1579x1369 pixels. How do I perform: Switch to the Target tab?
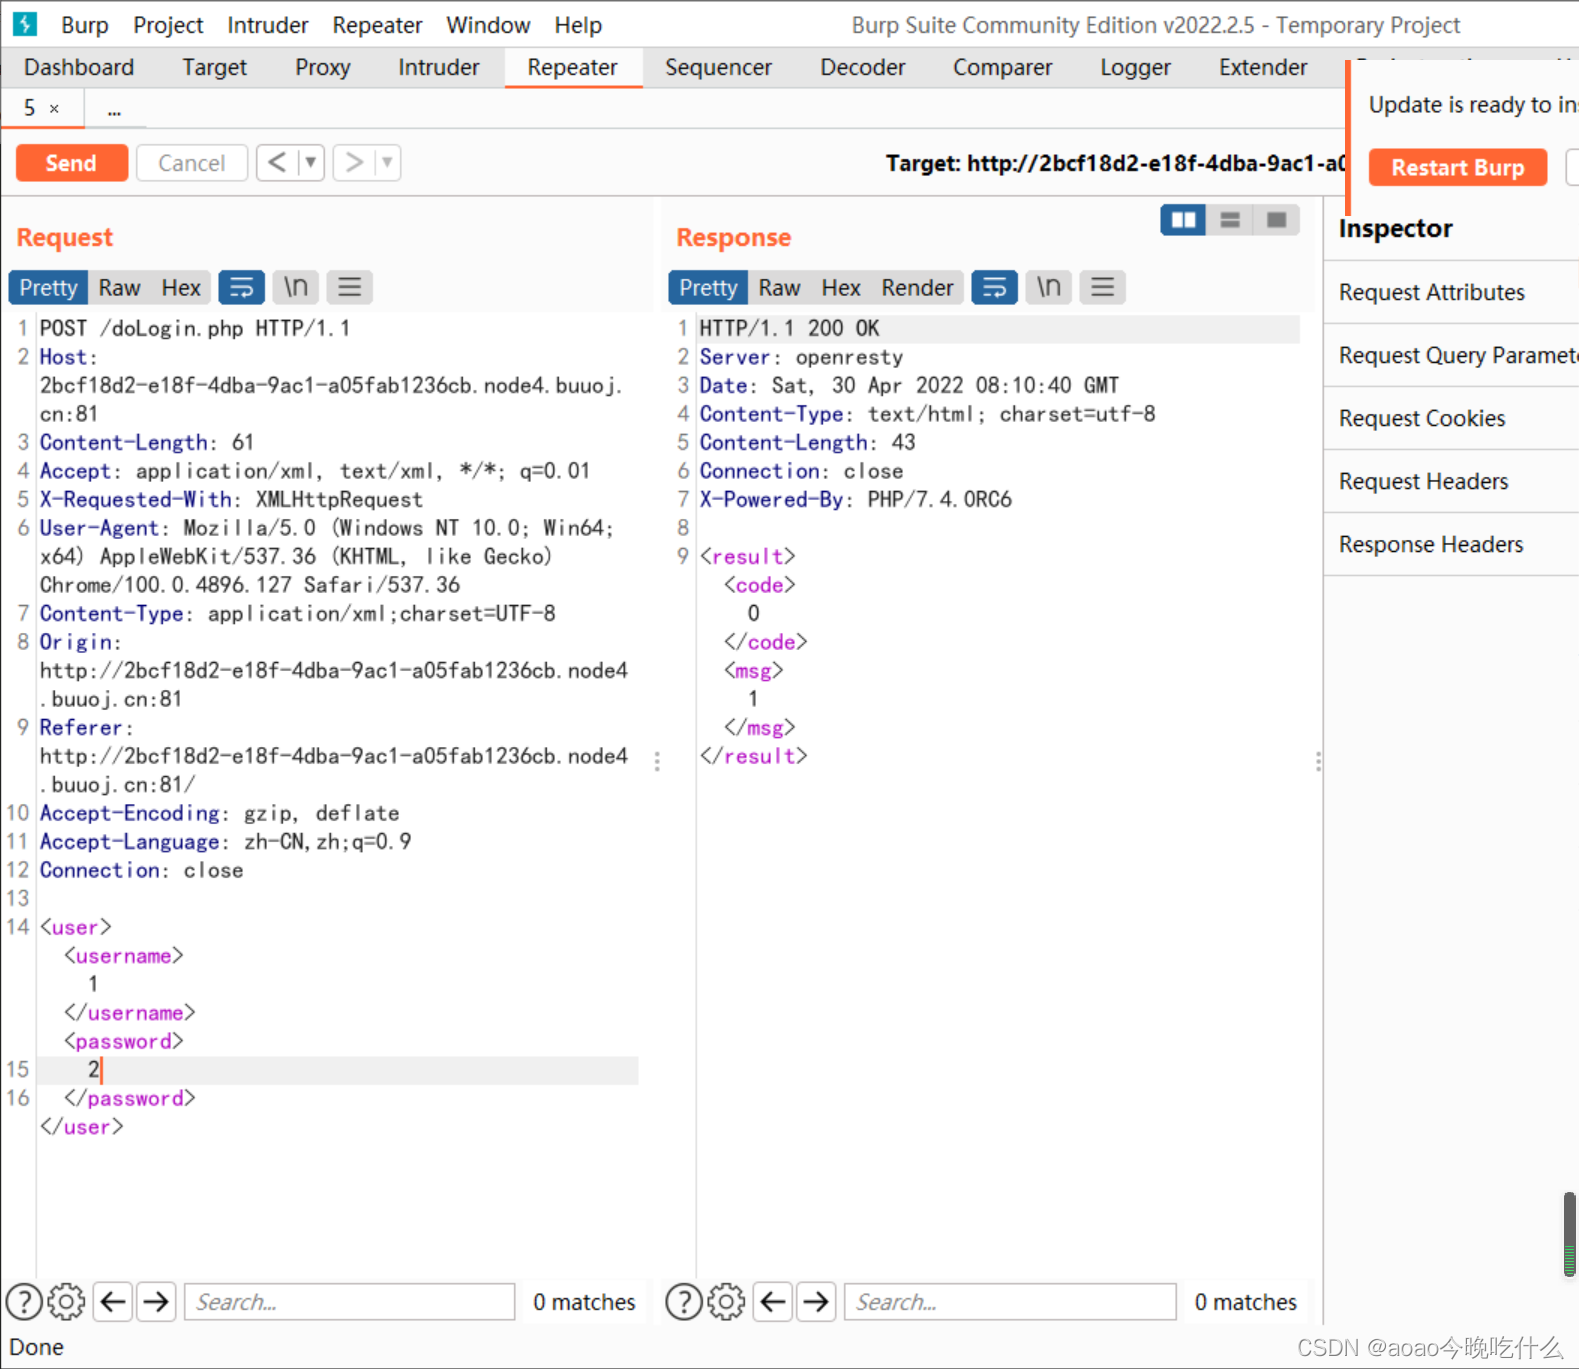click(x=214, y=67)
